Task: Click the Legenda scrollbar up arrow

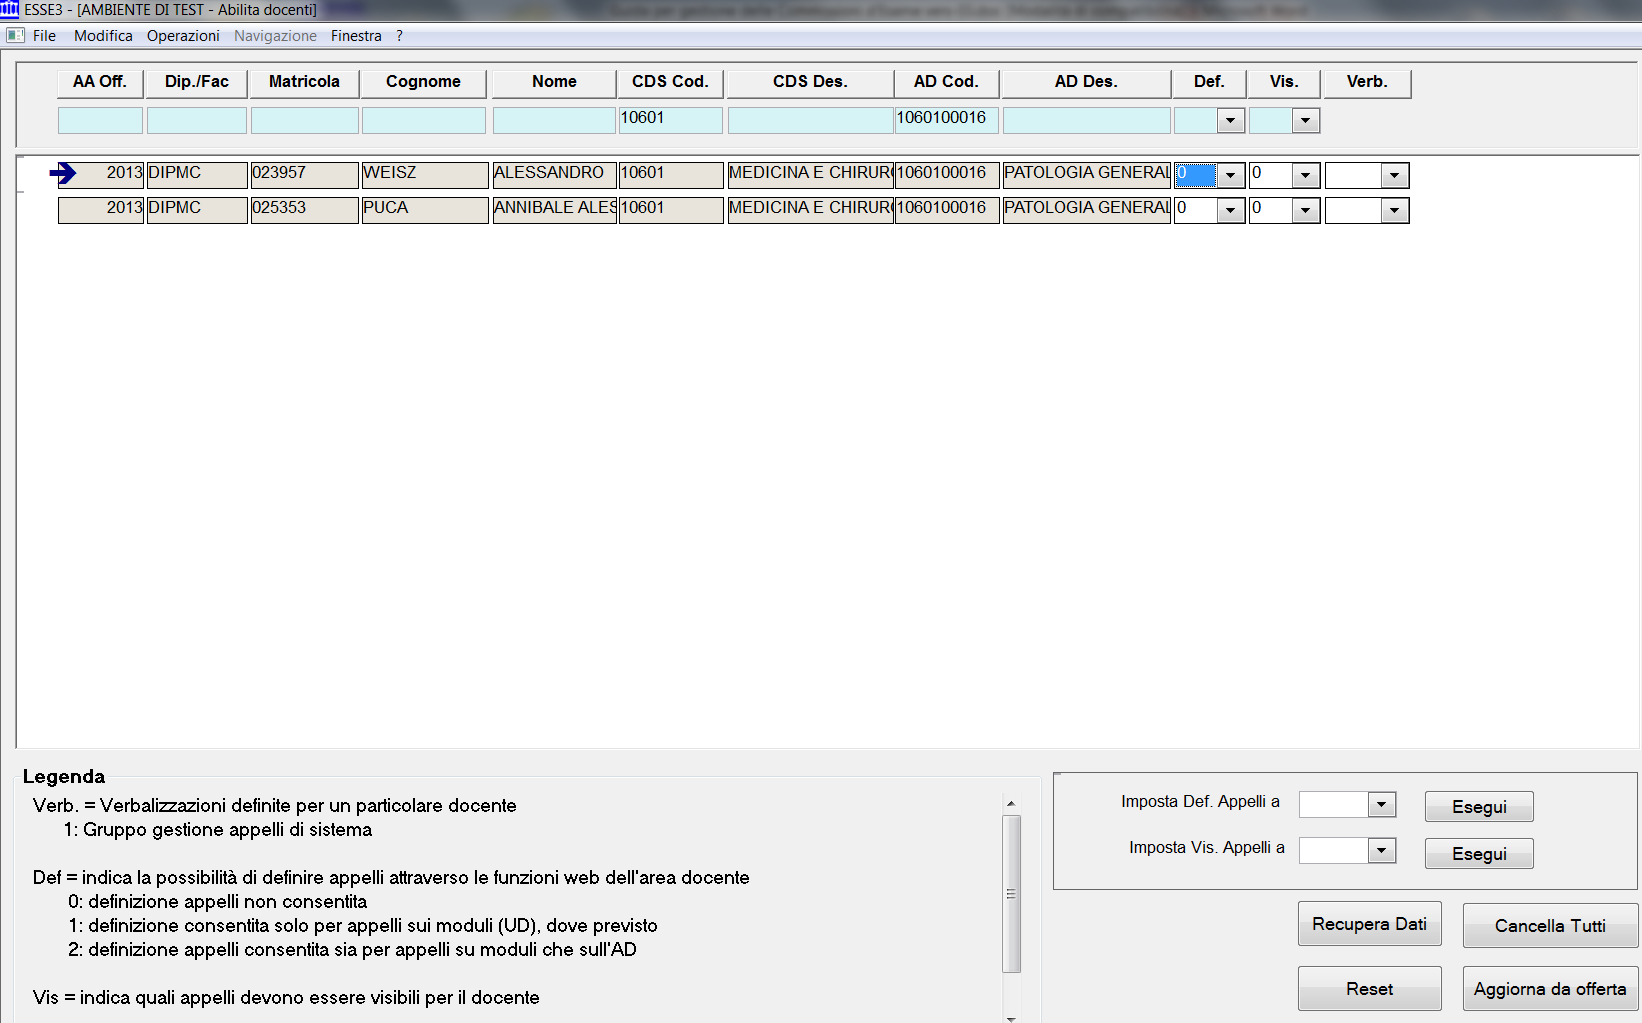Action: point(1011,803)
